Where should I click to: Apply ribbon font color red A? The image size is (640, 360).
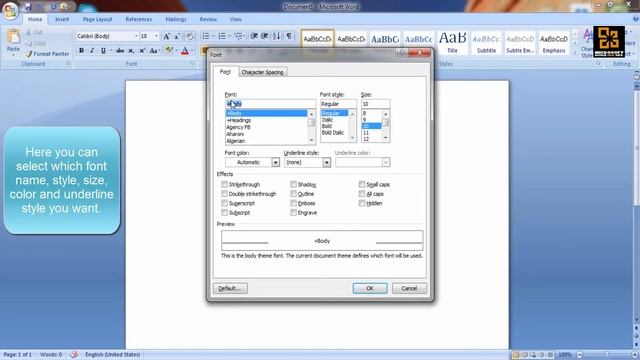(x=185, y=51)
